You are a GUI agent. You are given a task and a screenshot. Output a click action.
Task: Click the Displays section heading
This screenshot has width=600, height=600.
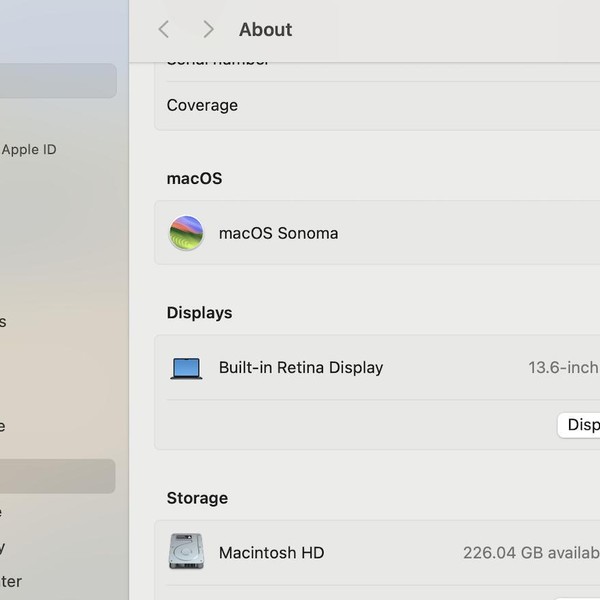199,313
